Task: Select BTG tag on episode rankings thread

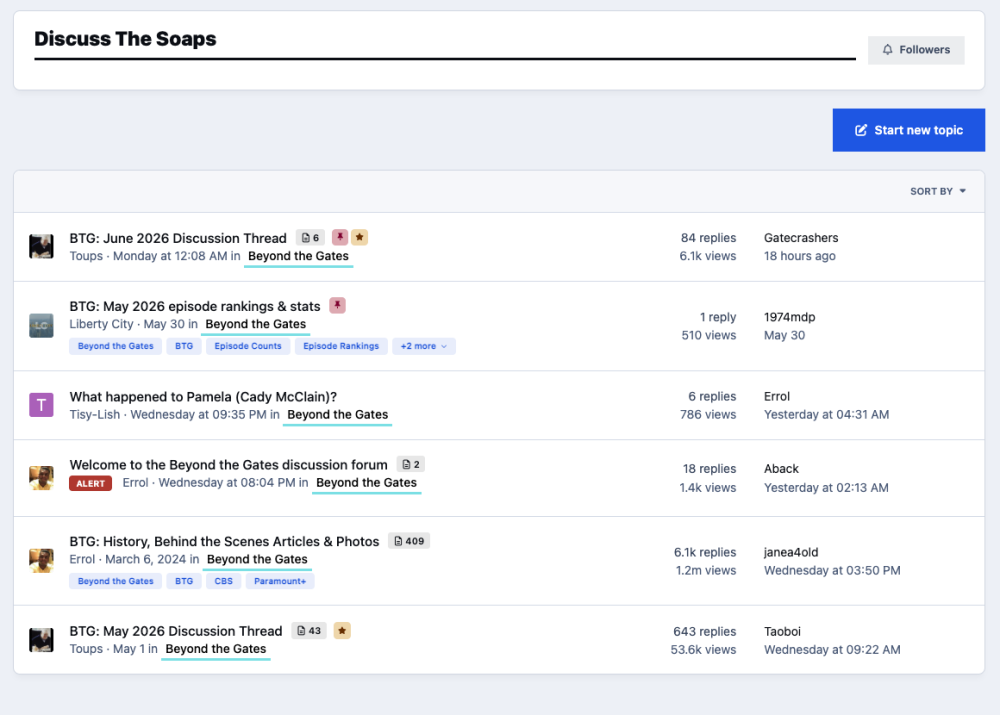Action: 184,346
